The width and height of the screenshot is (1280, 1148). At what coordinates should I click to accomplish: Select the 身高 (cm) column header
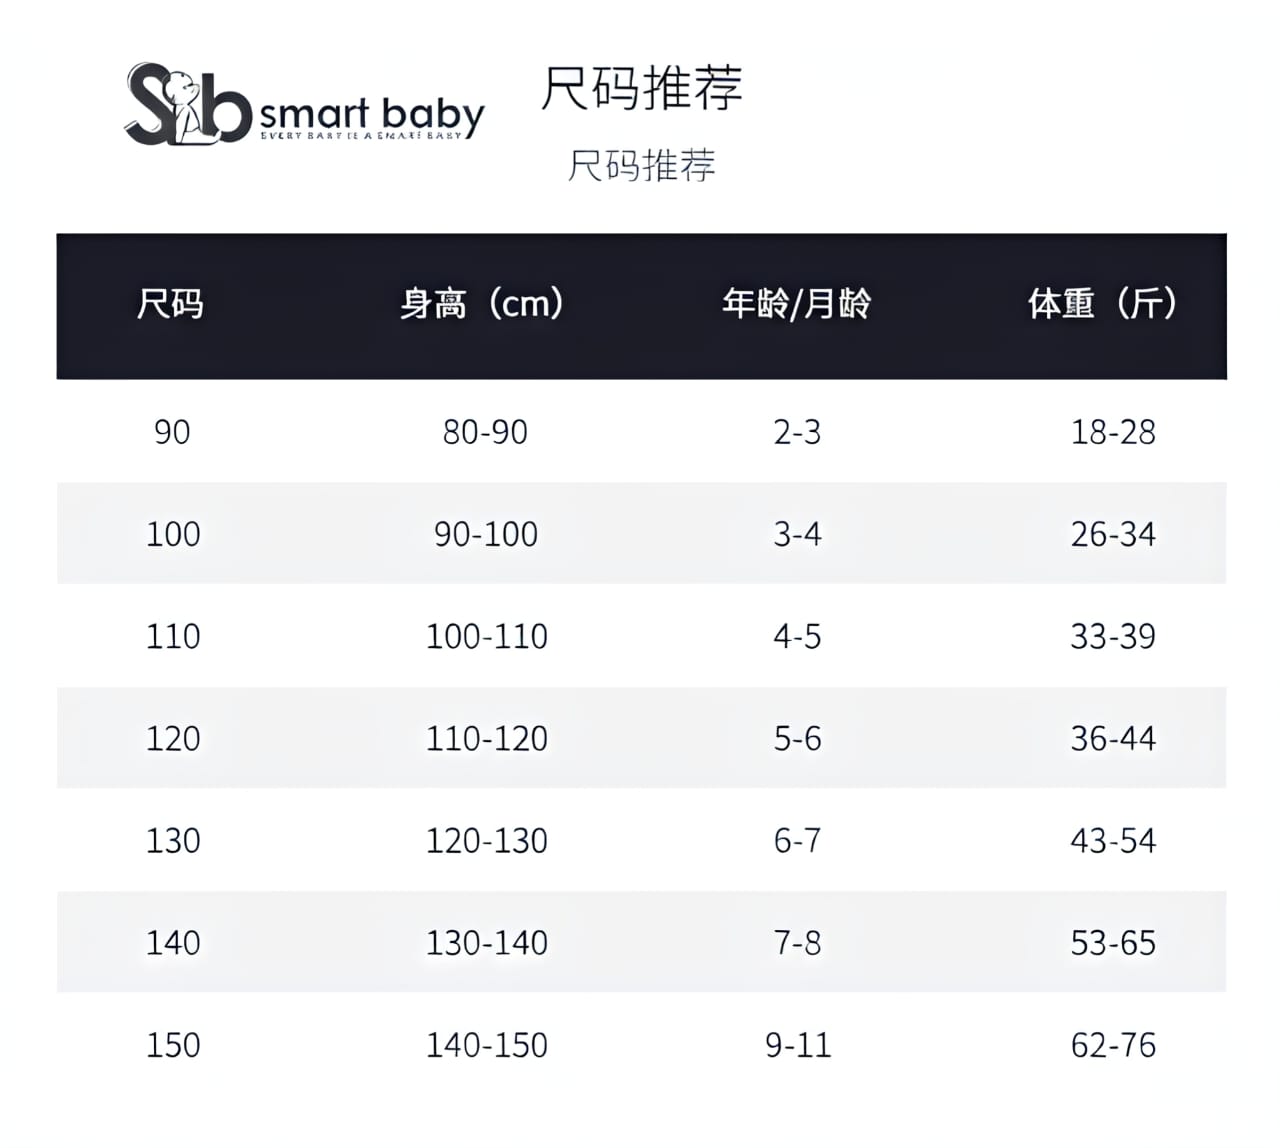click(x=483, y=303)
